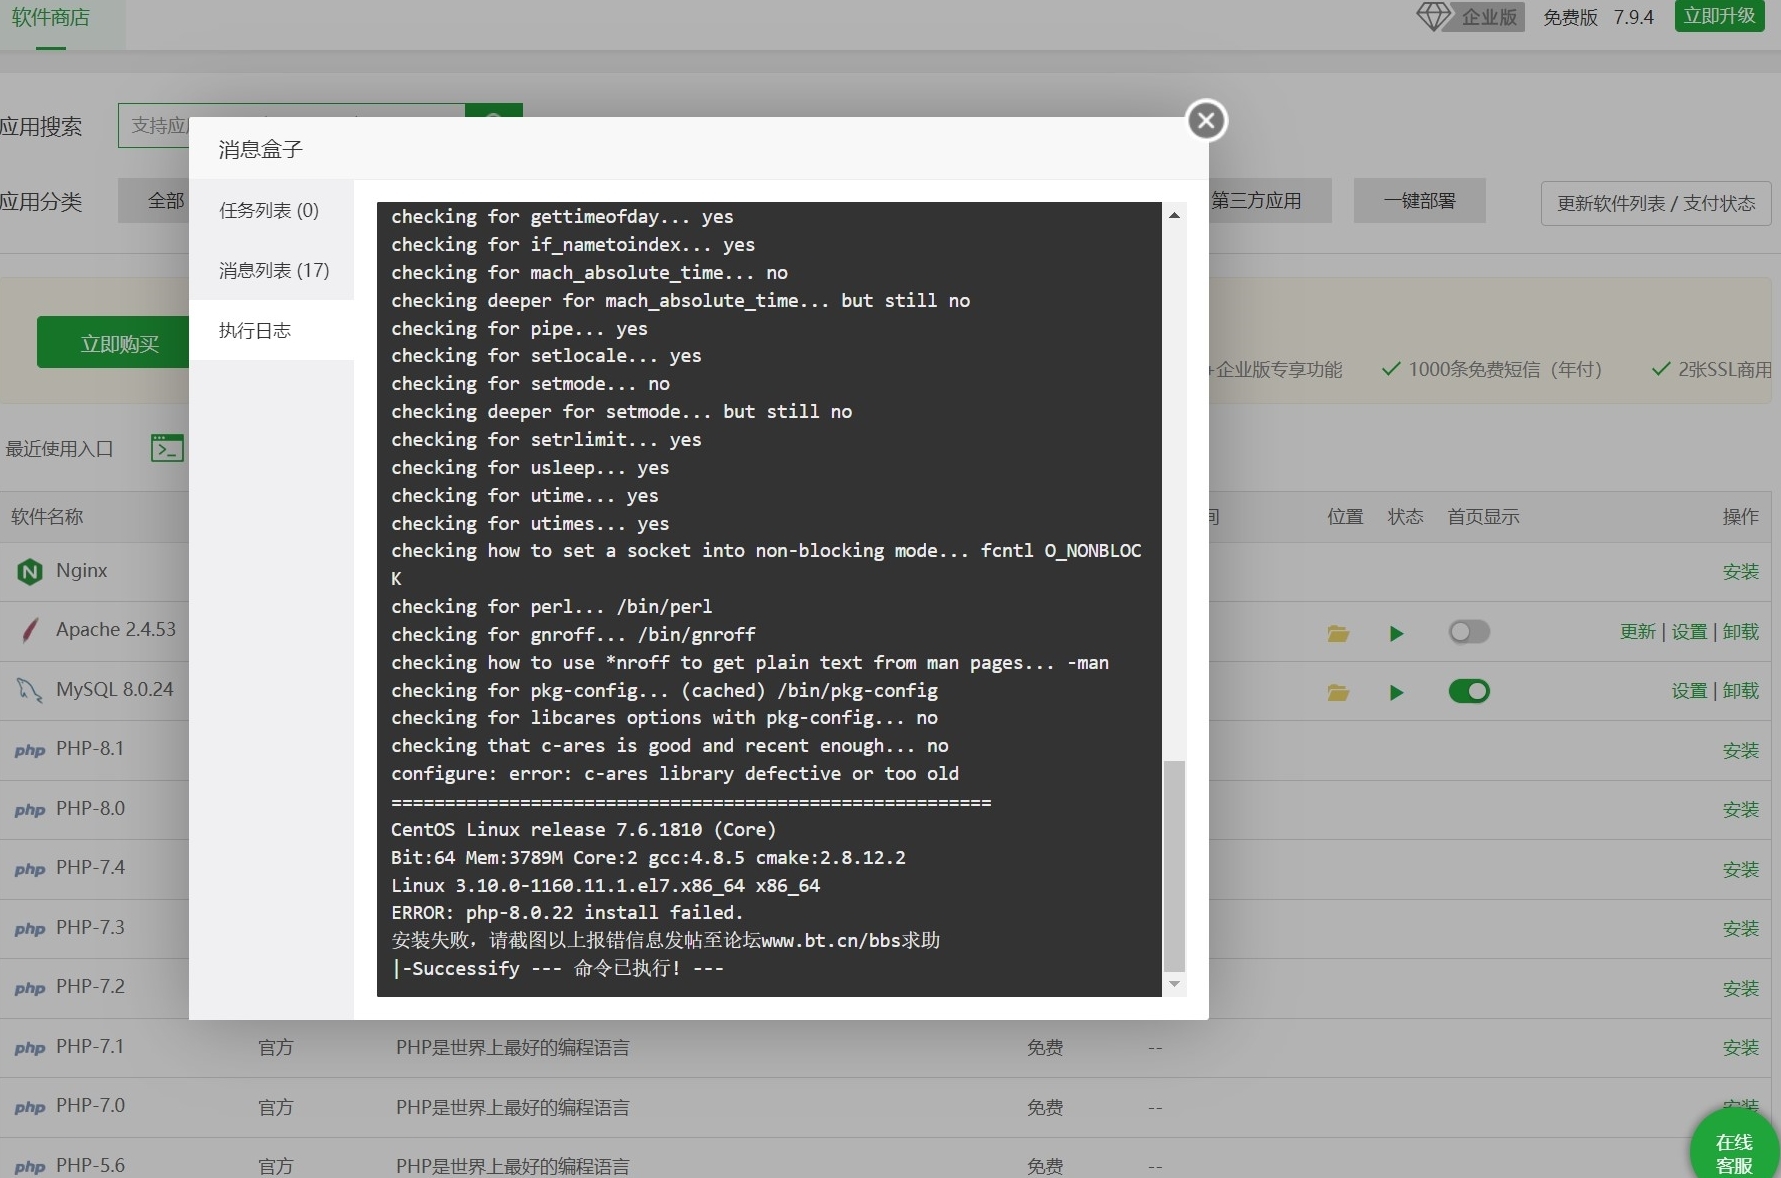Click the PHP-7.3 php icon
The image size is (1781, 1178).
pos(30,929)
